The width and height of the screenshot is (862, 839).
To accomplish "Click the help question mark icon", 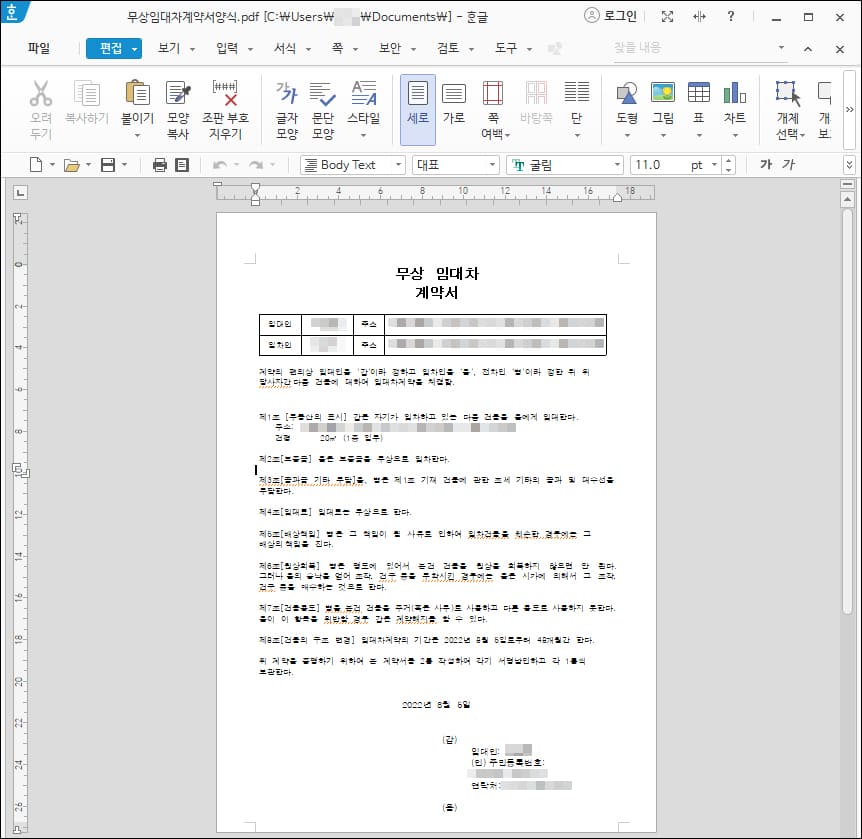I will 731,16.
